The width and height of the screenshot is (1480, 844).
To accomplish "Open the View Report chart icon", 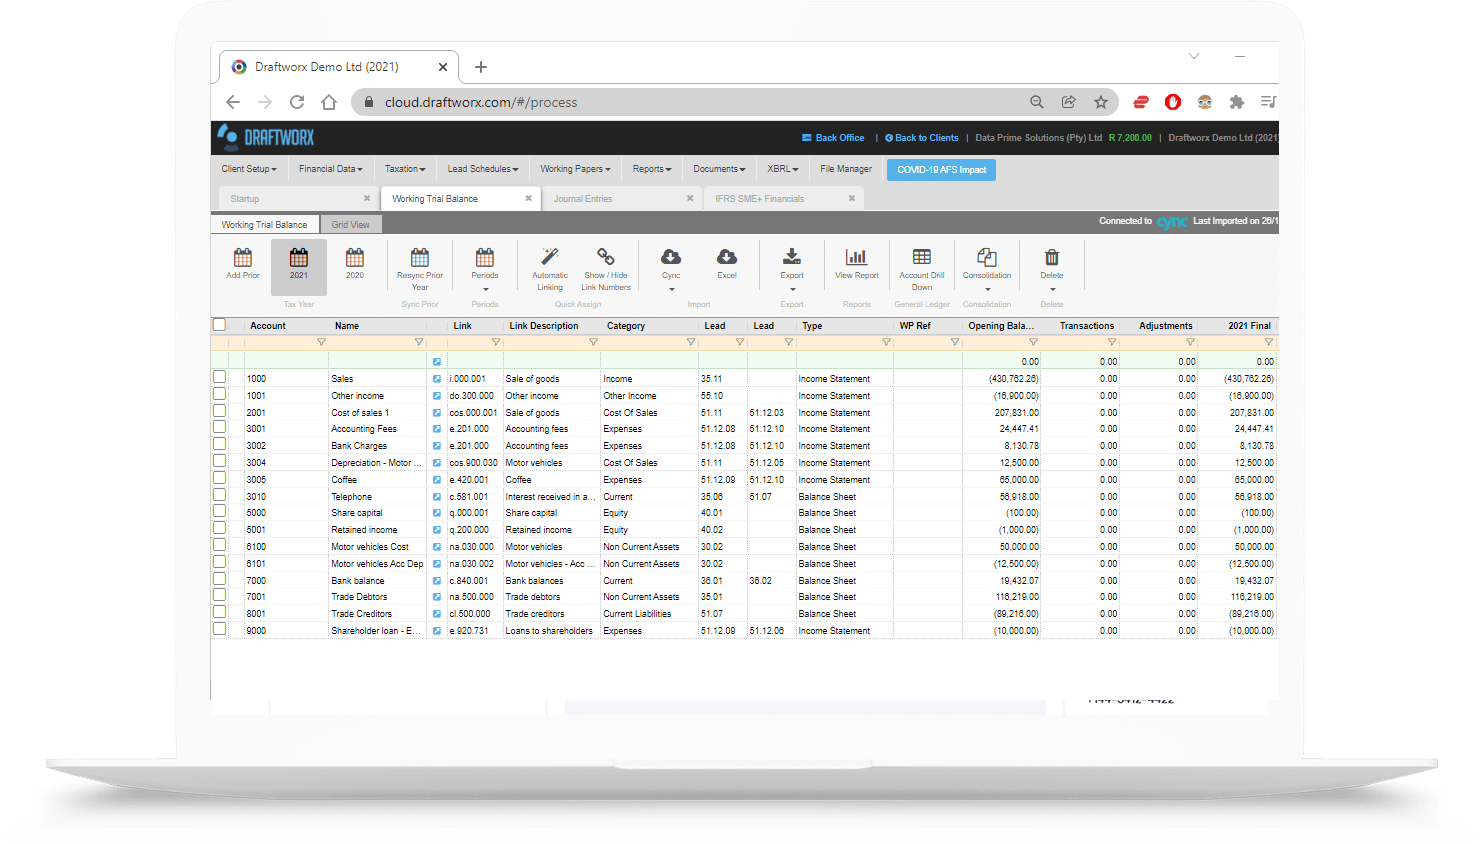I will (x=856, y=258).
